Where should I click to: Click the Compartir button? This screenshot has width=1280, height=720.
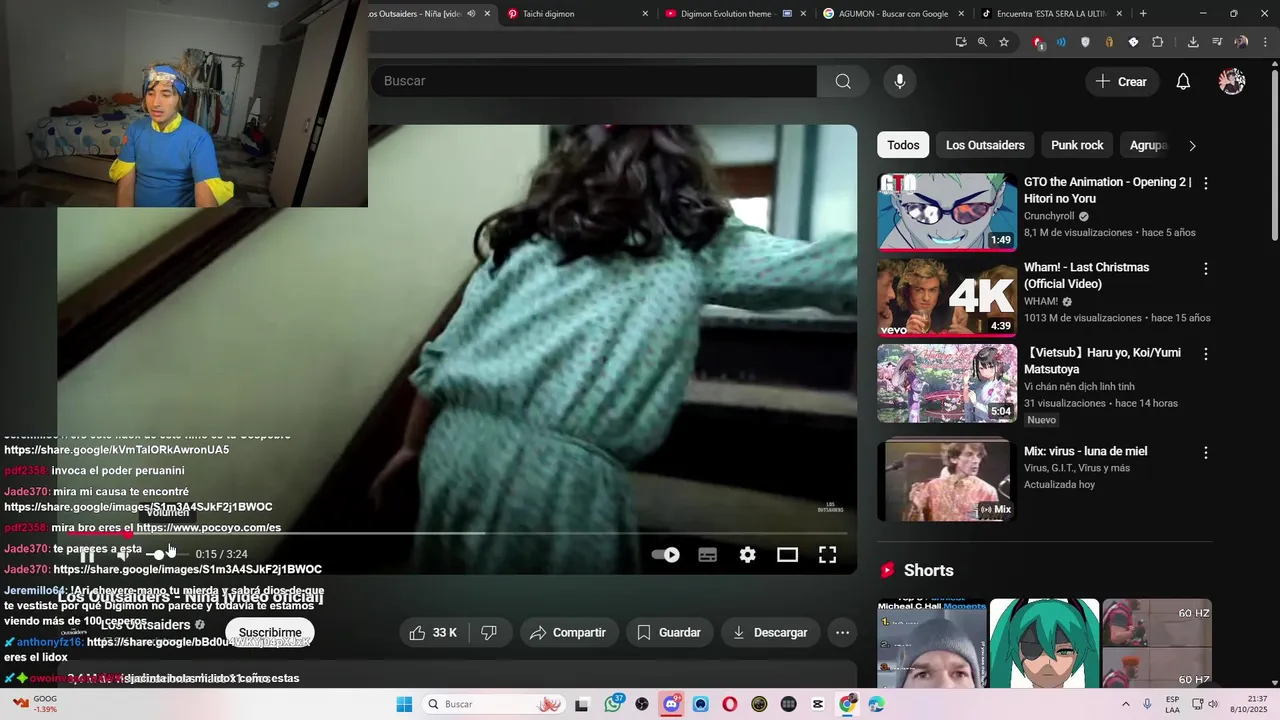click(x=568, y=632)
